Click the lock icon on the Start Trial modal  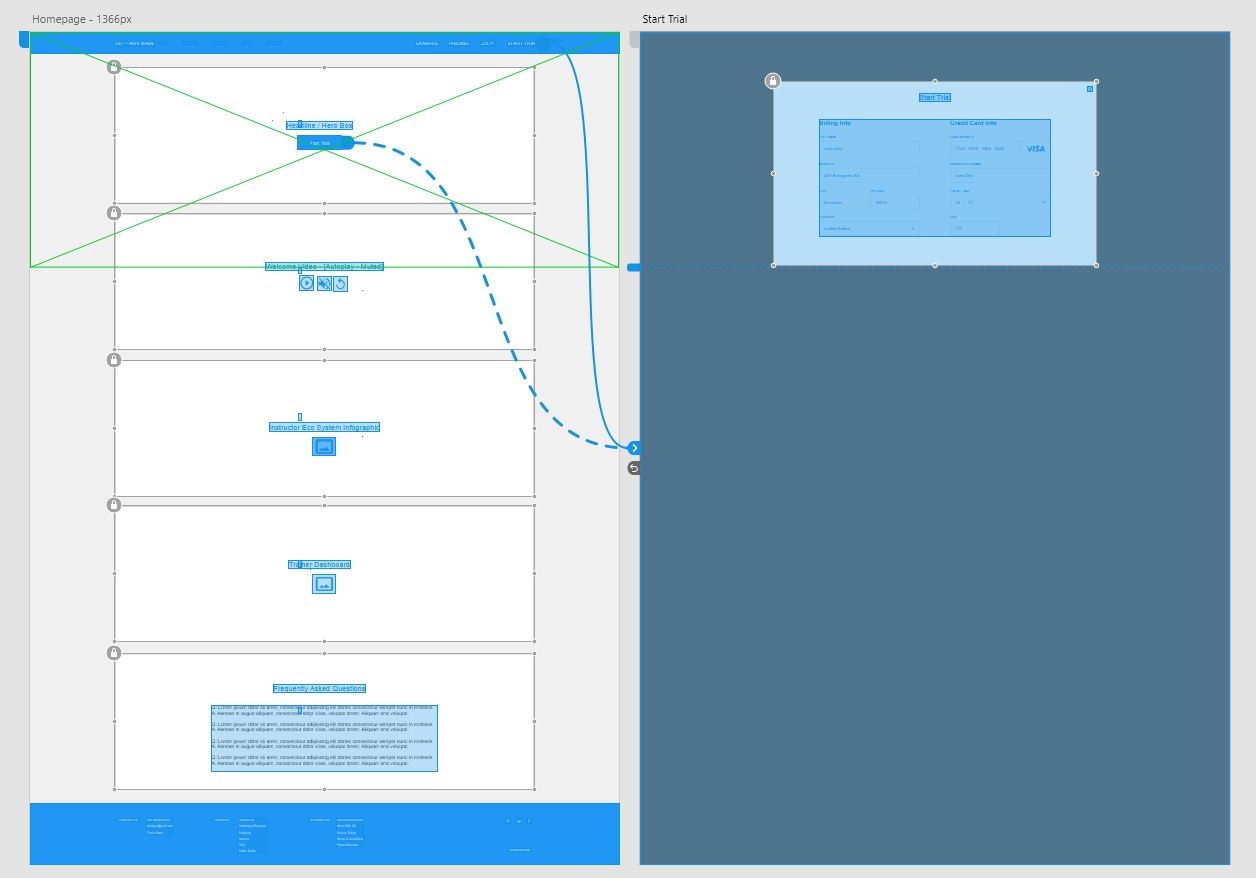pos(773,81)
